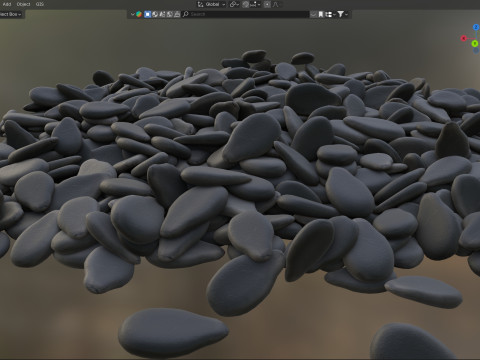Open the GIS menu
Viewport: 480px width, 360px height.
tap(40, 4)
